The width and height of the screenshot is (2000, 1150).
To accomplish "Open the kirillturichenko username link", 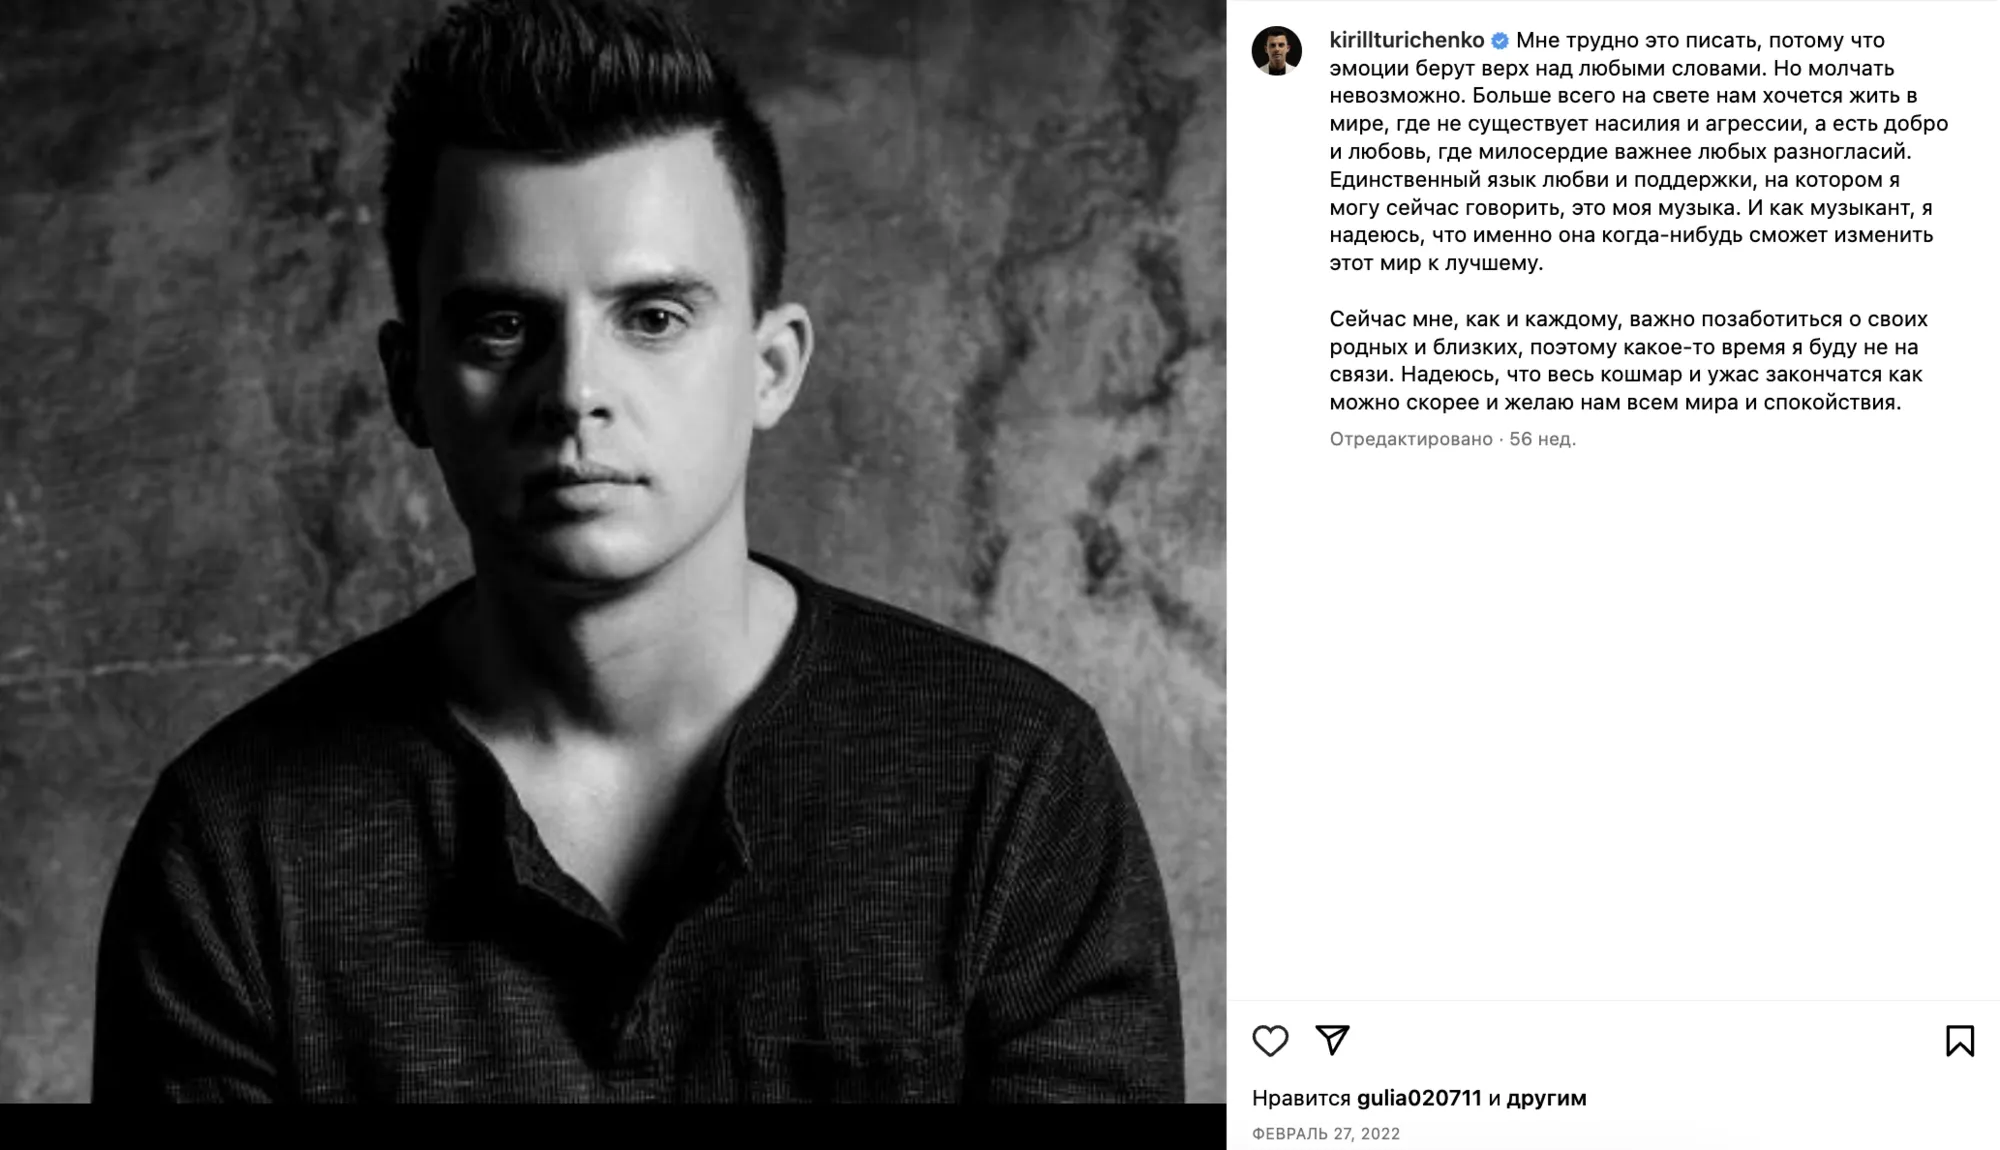I will tap(1406, 40).
